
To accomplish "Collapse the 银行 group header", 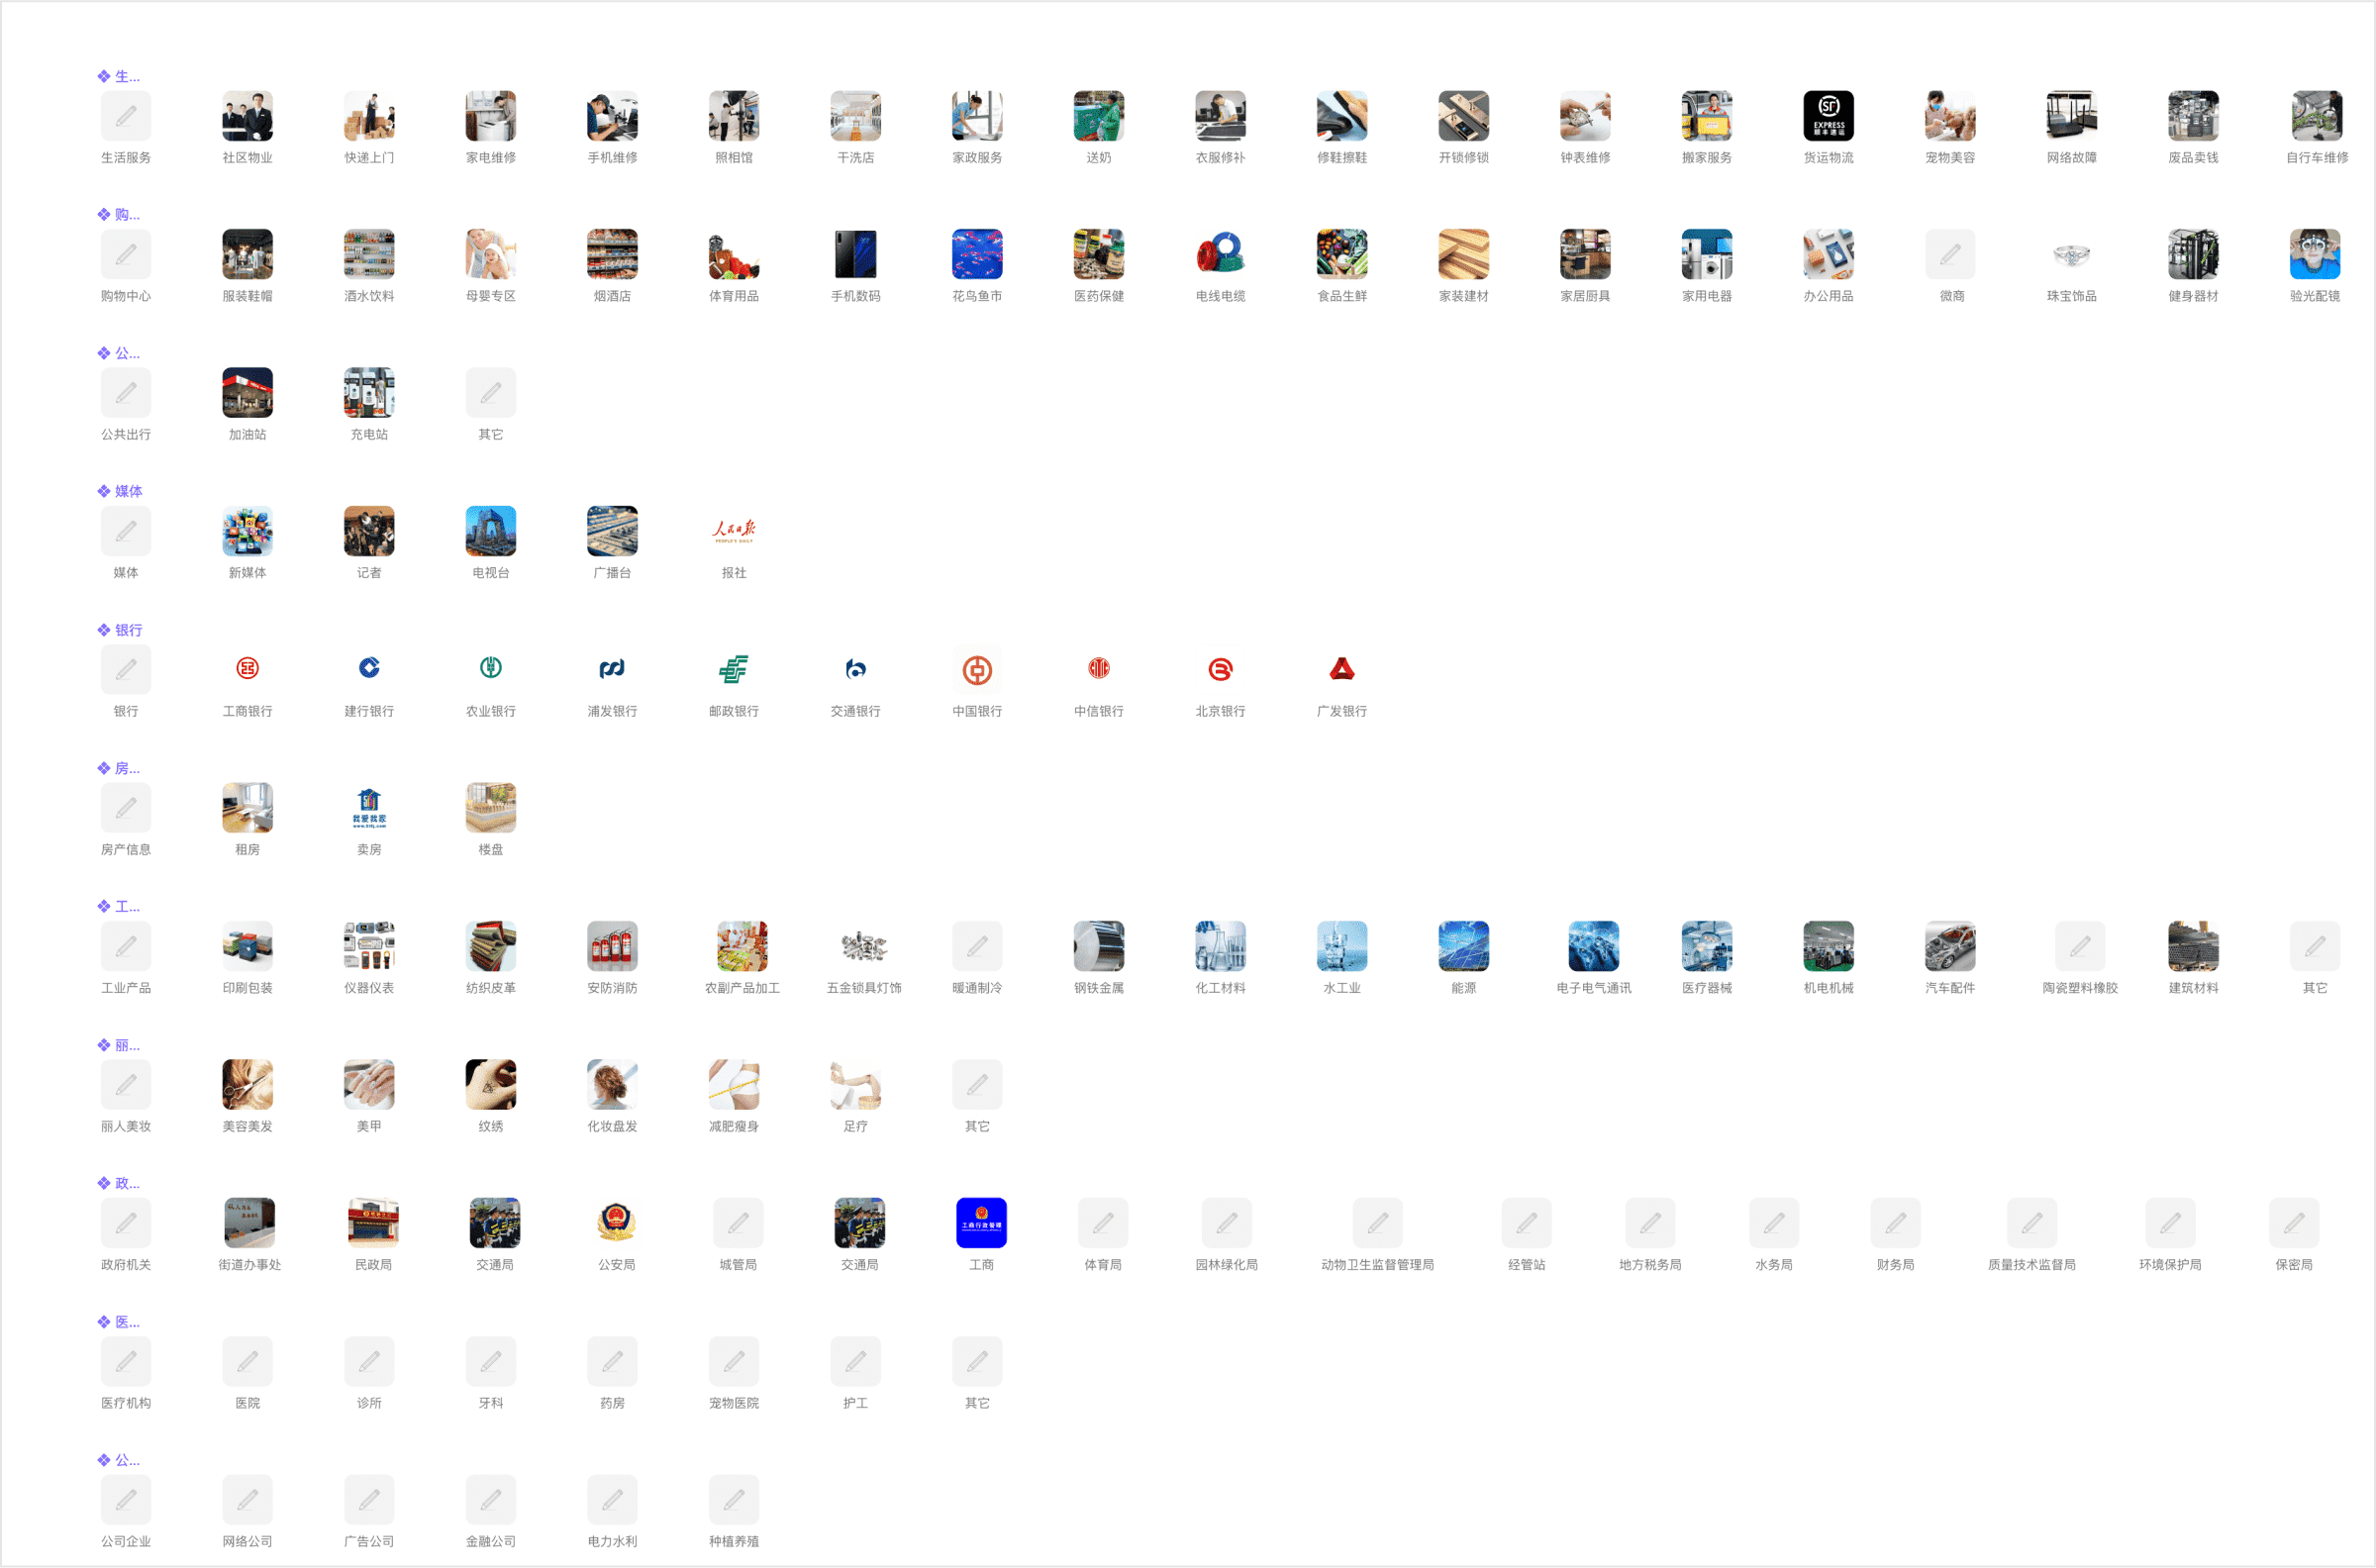I will pos(119,630).
